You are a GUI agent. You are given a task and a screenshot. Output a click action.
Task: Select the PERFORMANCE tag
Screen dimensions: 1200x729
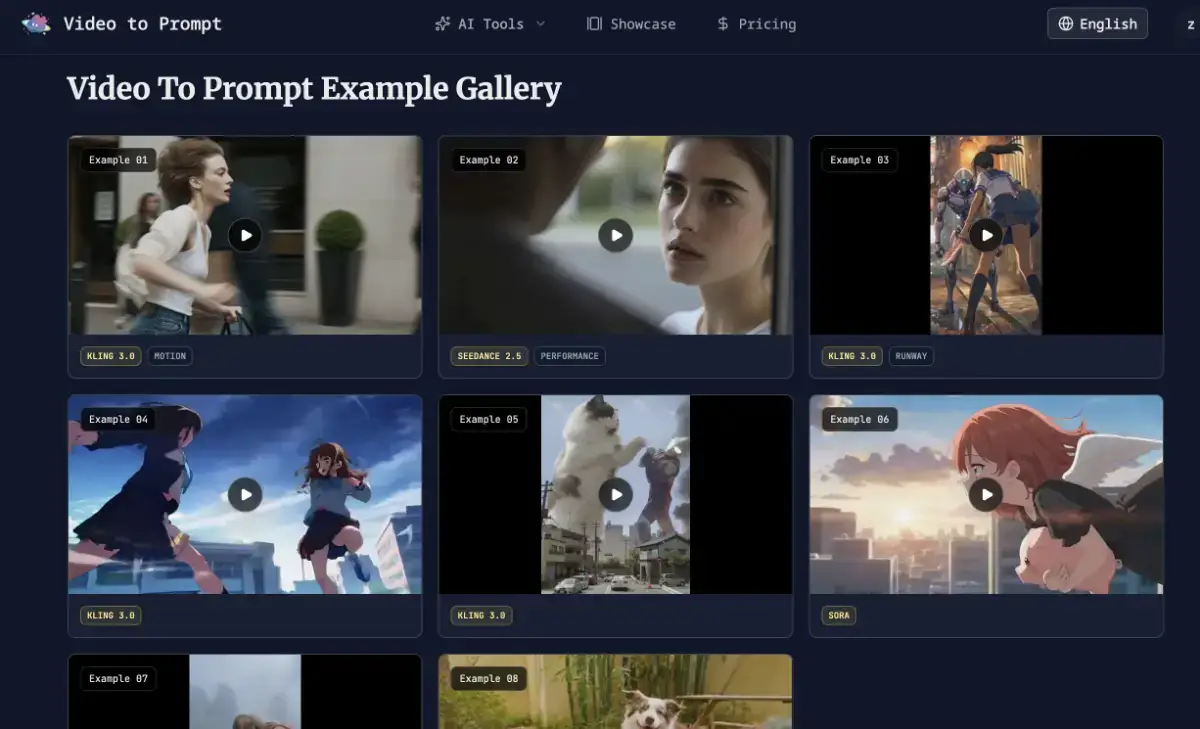pos(570,356)
